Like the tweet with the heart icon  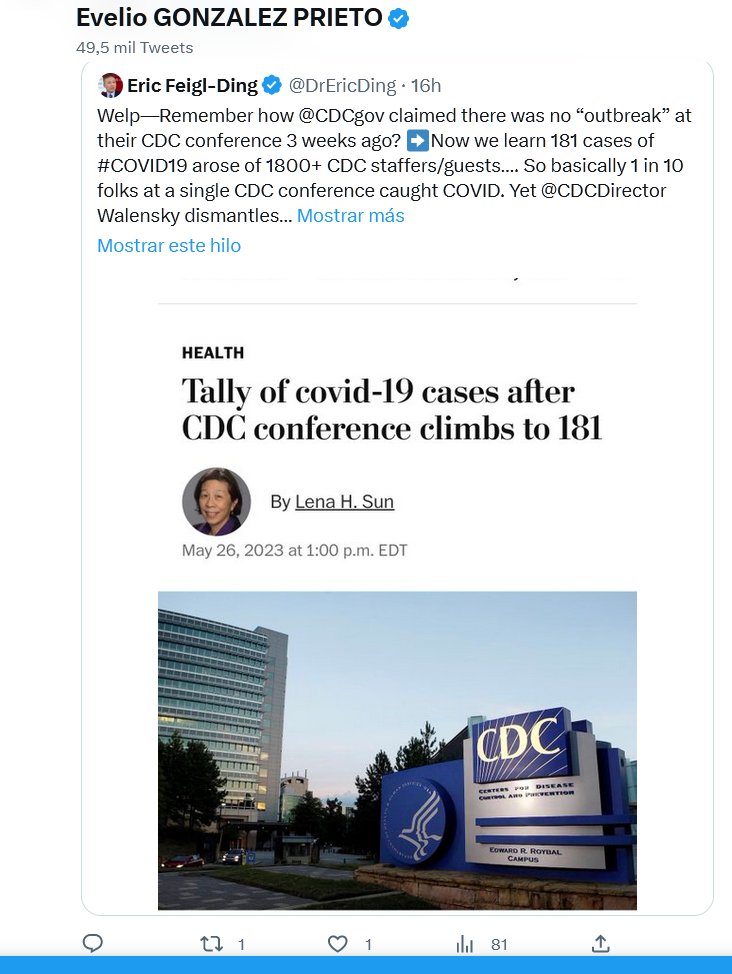(337, 944)
